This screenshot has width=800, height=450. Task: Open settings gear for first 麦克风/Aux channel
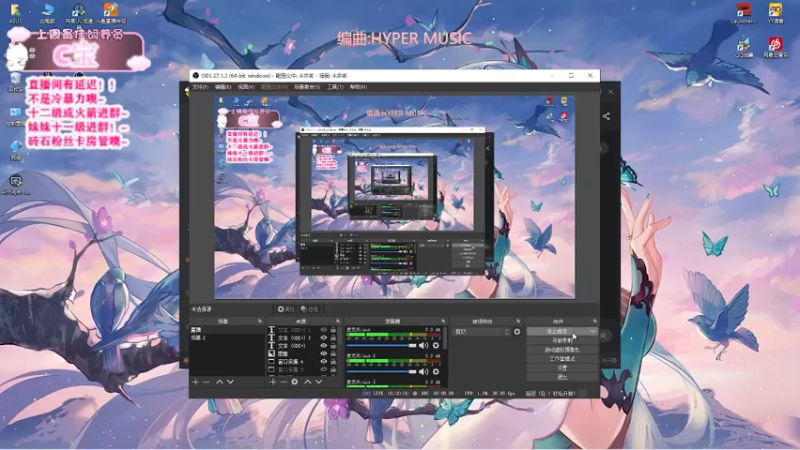click(x=436, y=345)
